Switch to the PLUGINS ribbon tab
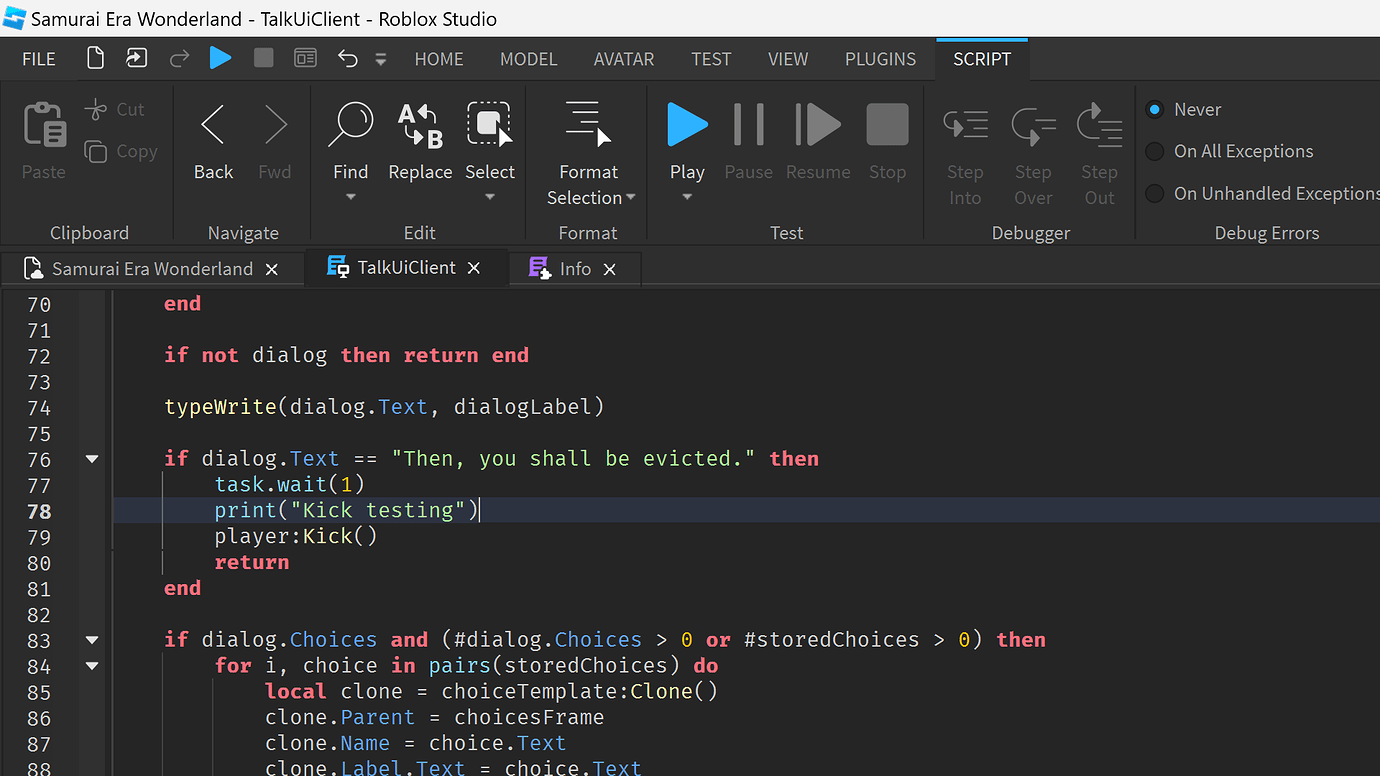Screen dimensions: 1380x776 (x=880, y=59)
